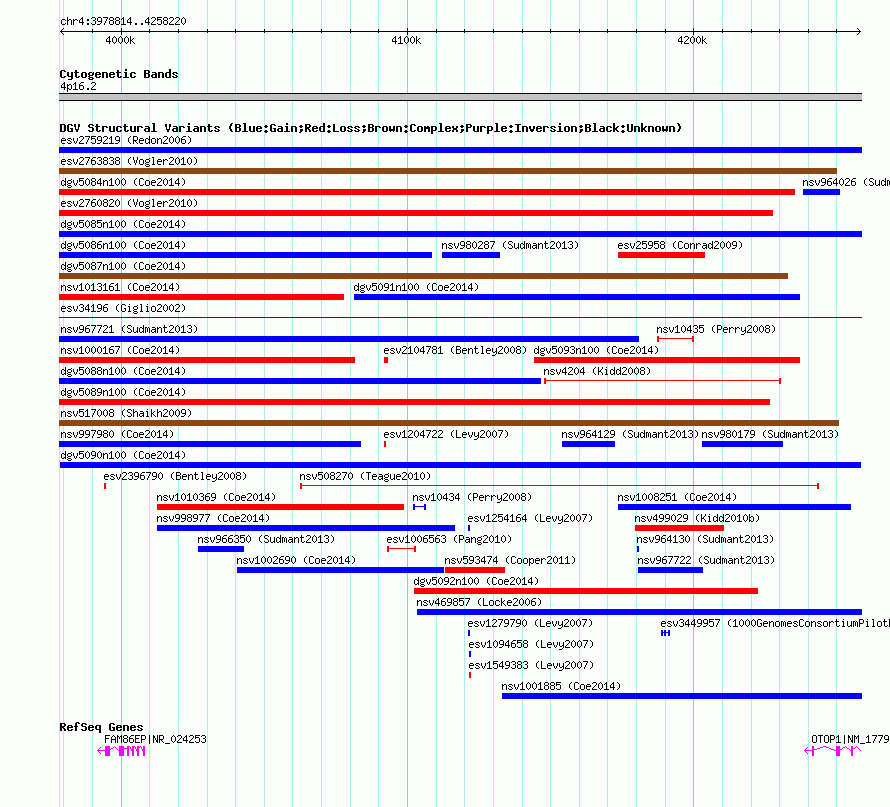This screenshot has width=890, height=807.
Task: Click nsv1002690 (Coe2014) label
Action: 296,560
